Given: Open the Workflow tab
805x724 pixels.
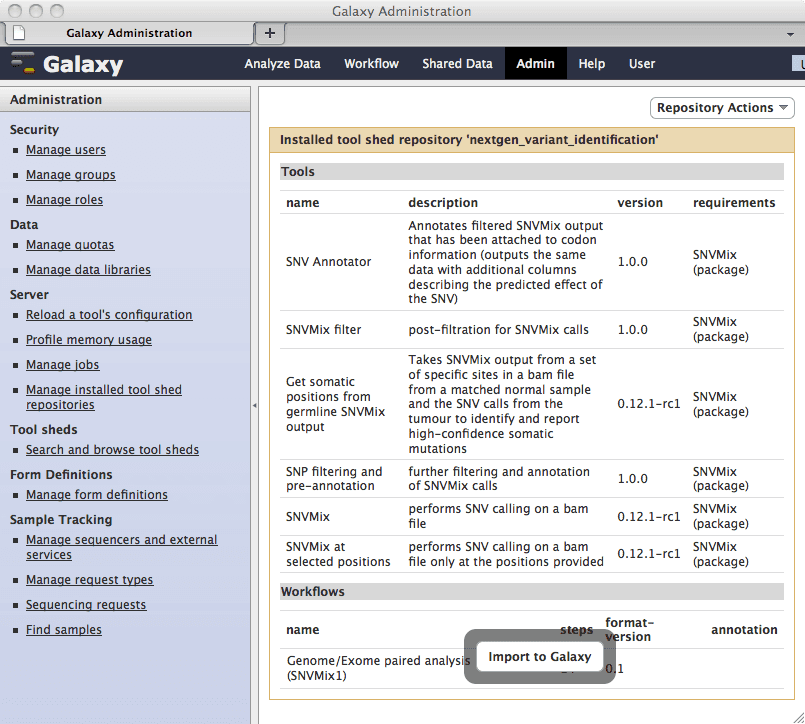Looking at the screenshot, I should pos(371,64).
